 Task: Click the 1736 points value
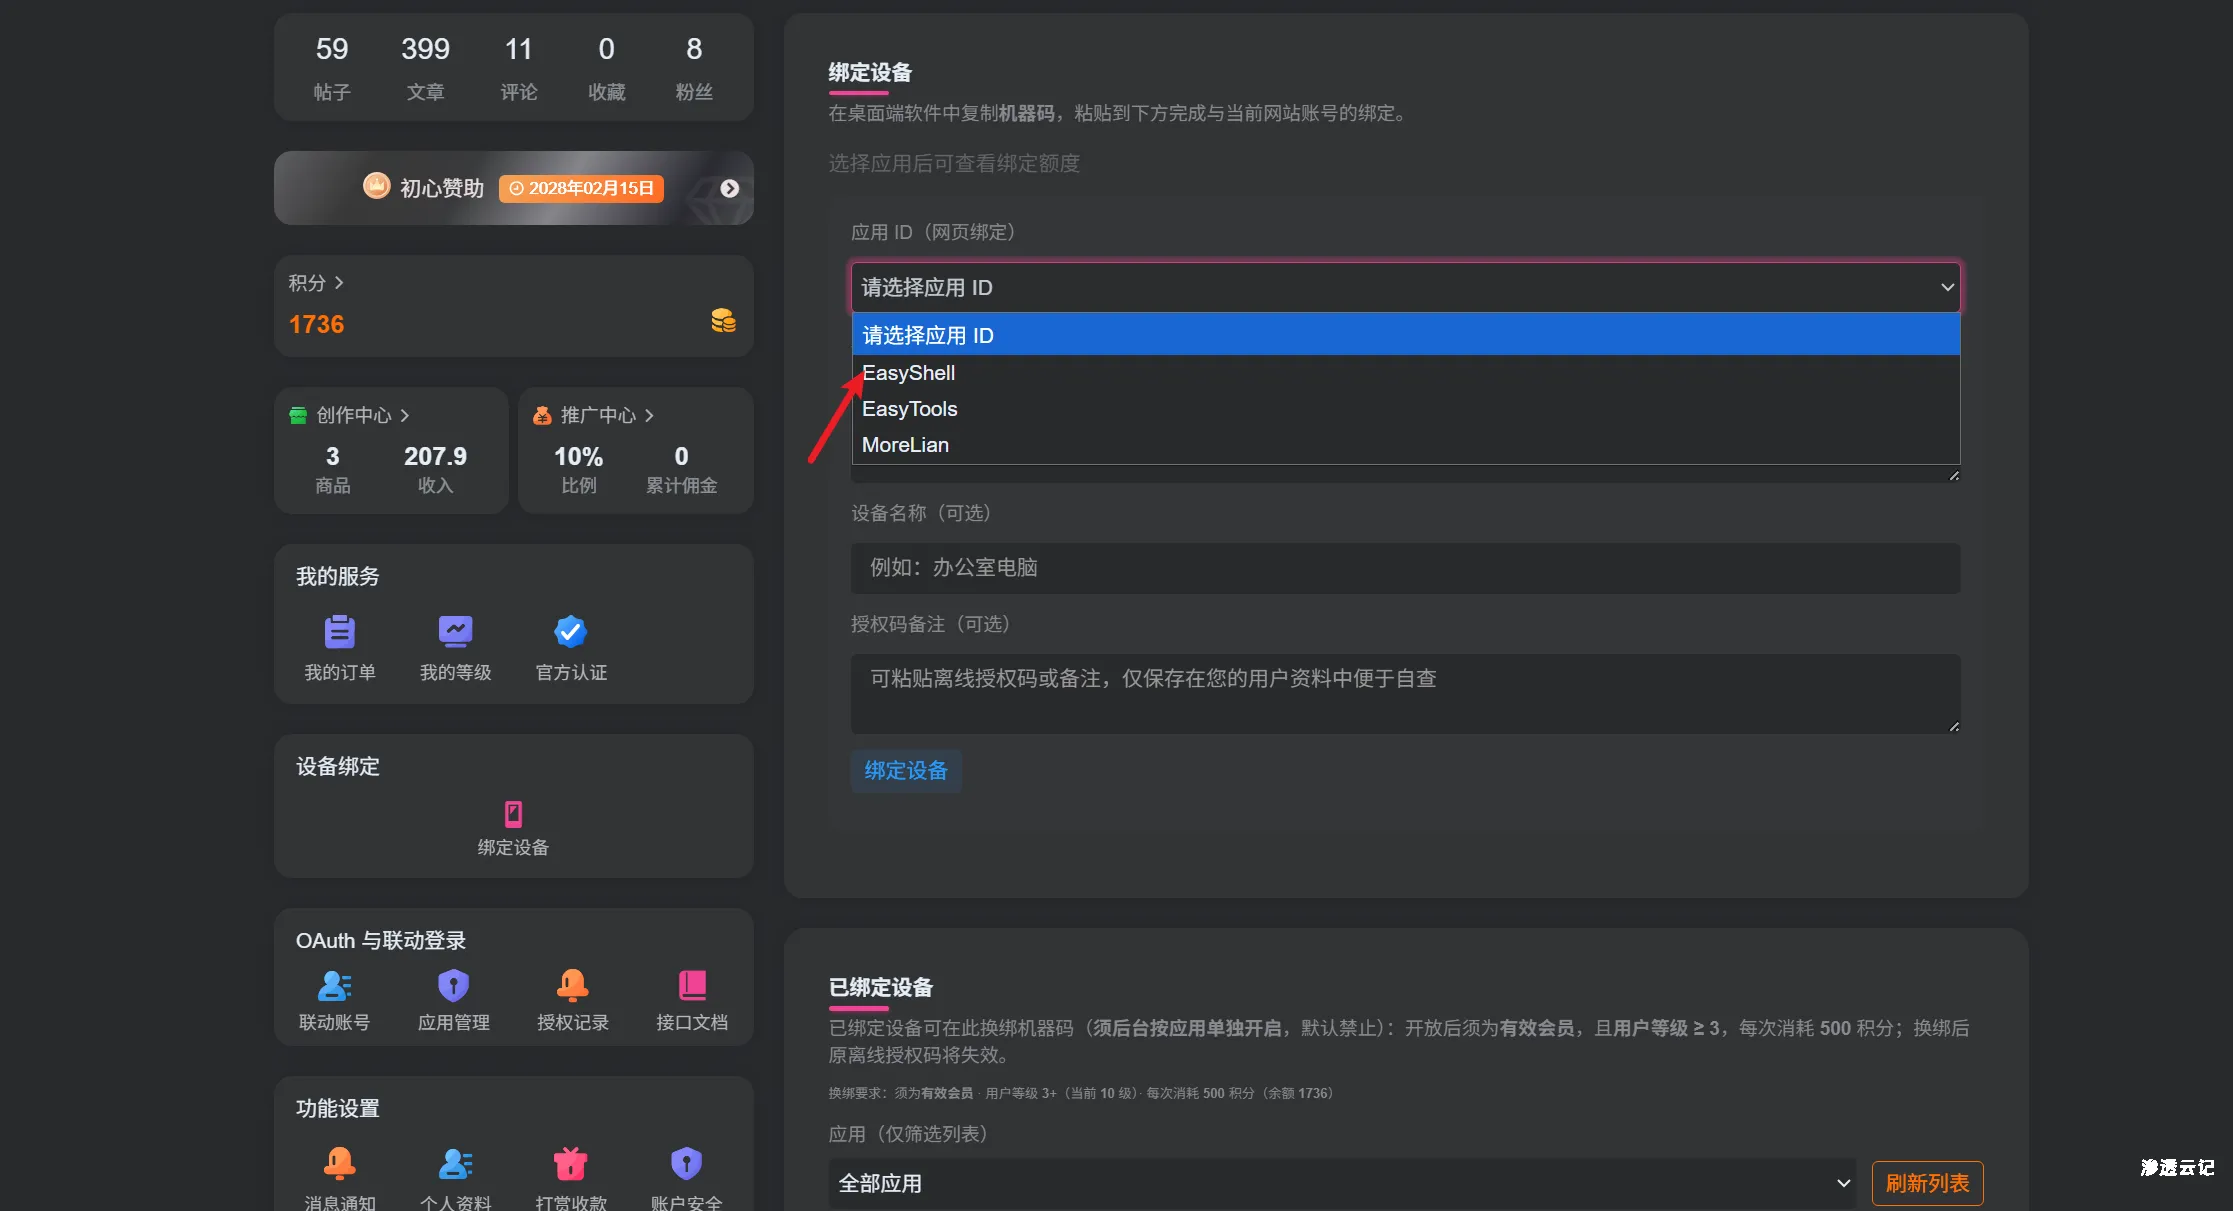coord(316,324)
